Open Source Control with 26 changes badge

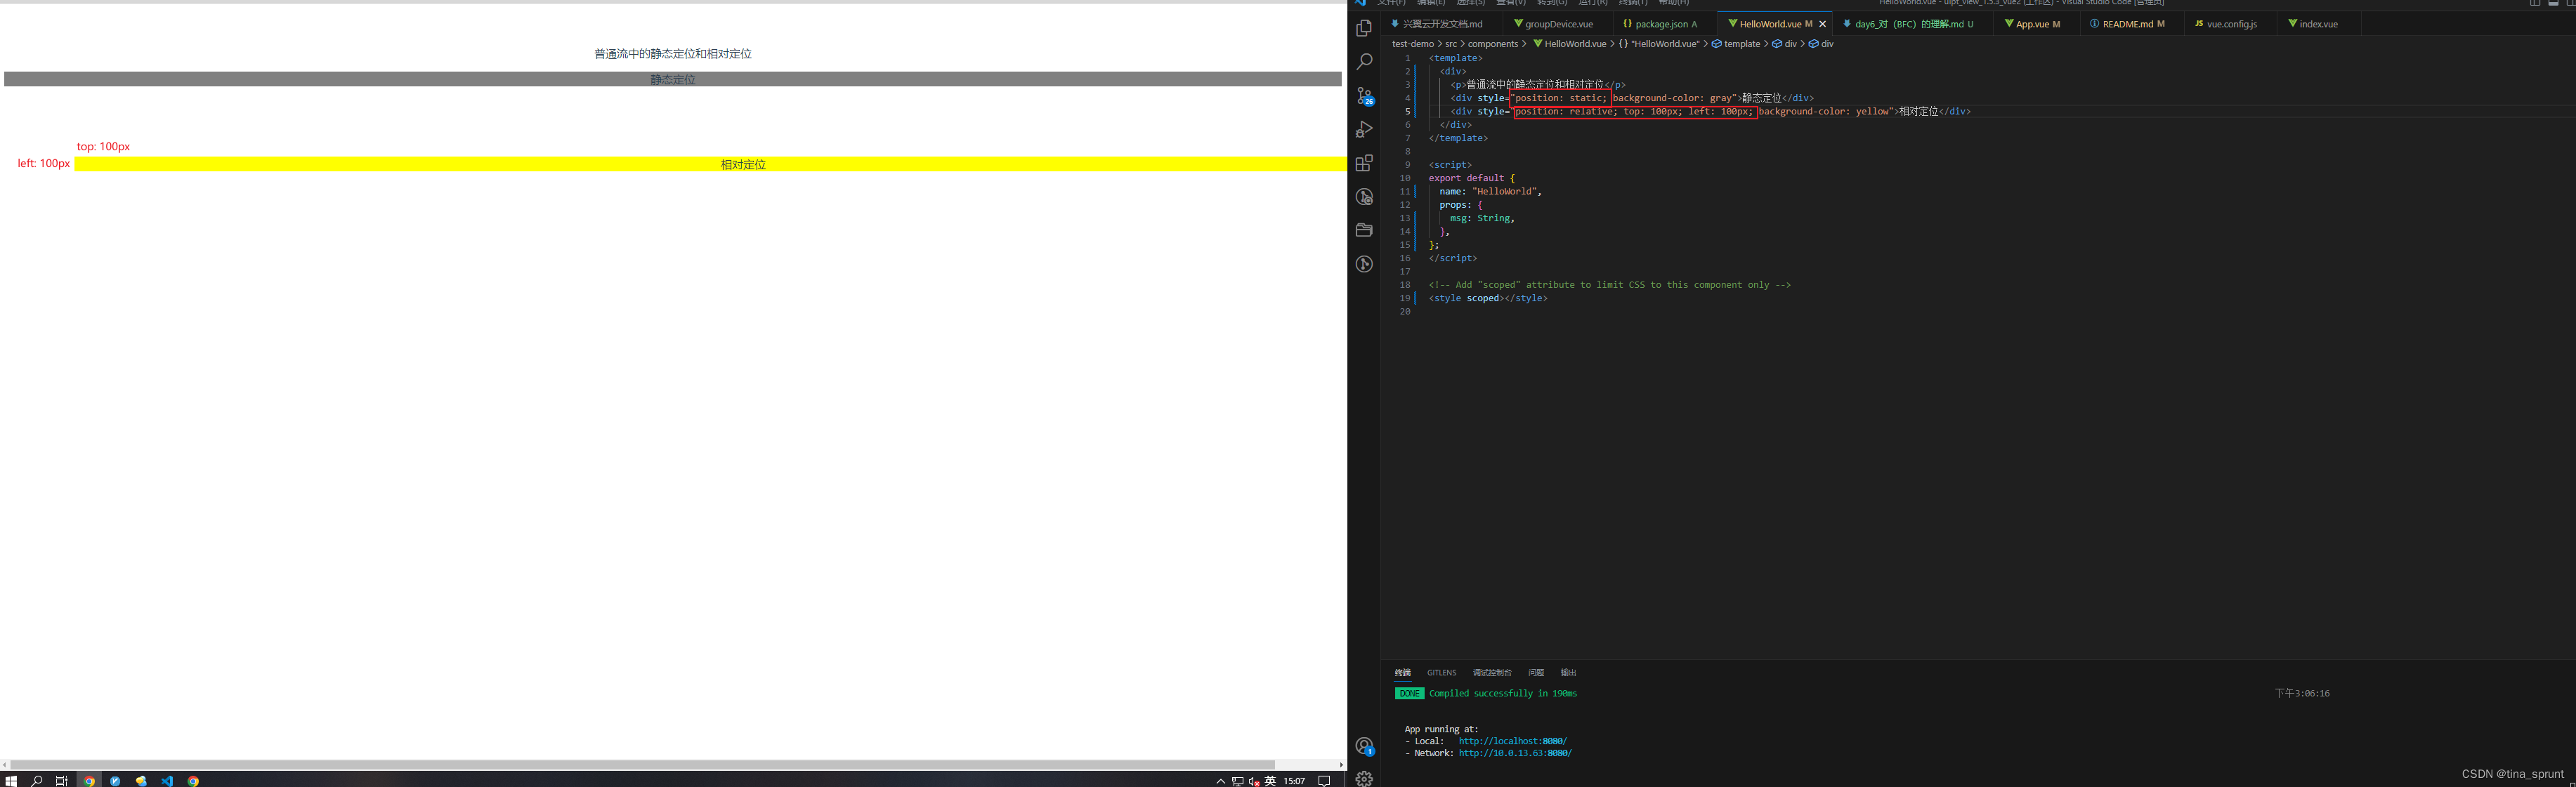pos(1364,96)
